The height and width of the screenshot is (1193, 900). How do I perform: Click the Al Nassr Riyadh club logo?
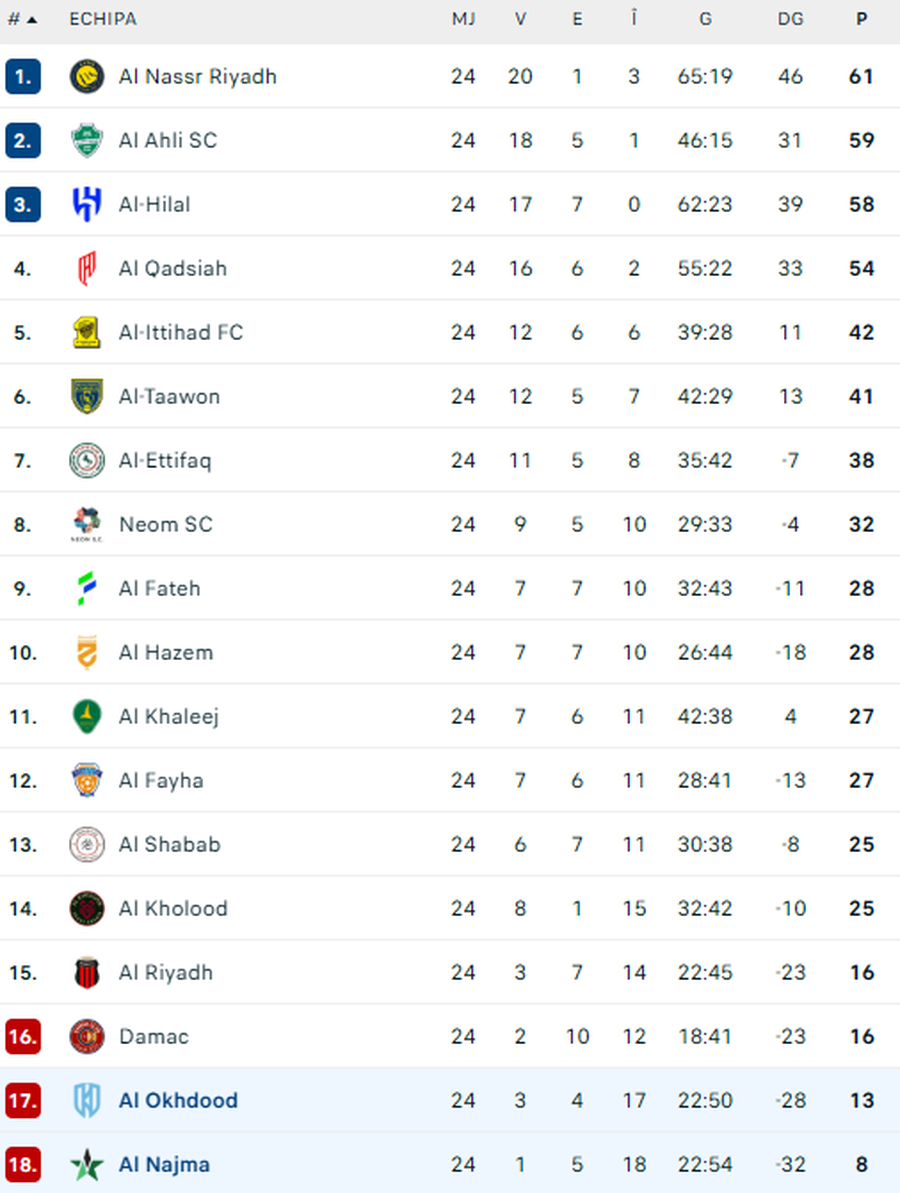click(x=87, y=77)
